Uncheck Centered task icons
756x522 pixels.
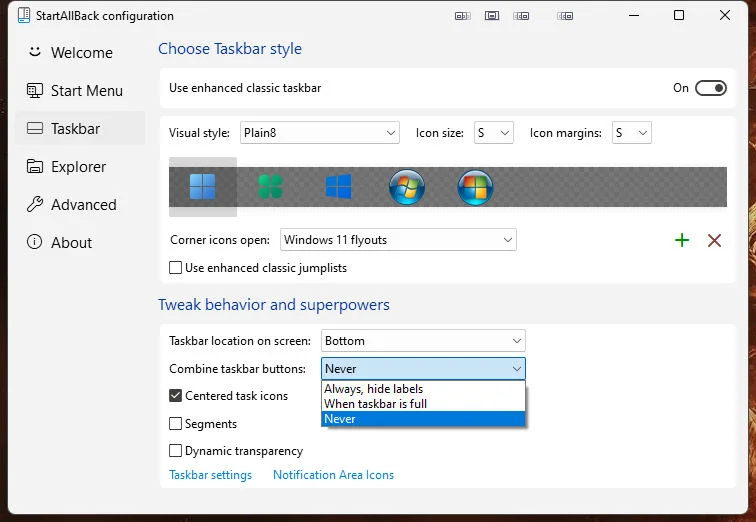click(176, 396)
